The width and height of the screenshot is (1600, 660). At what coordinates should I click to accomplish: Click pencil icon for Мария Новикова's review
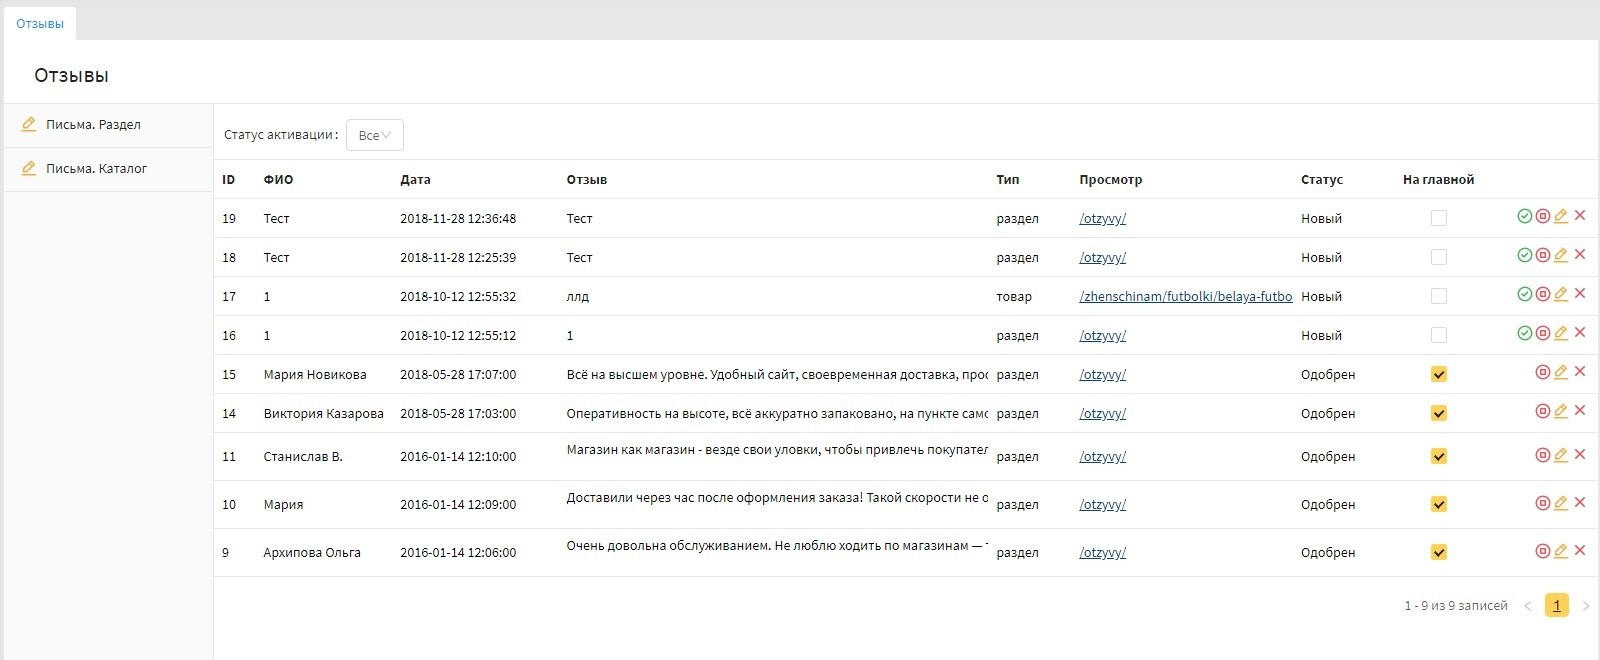click(x=1561, y=372)
